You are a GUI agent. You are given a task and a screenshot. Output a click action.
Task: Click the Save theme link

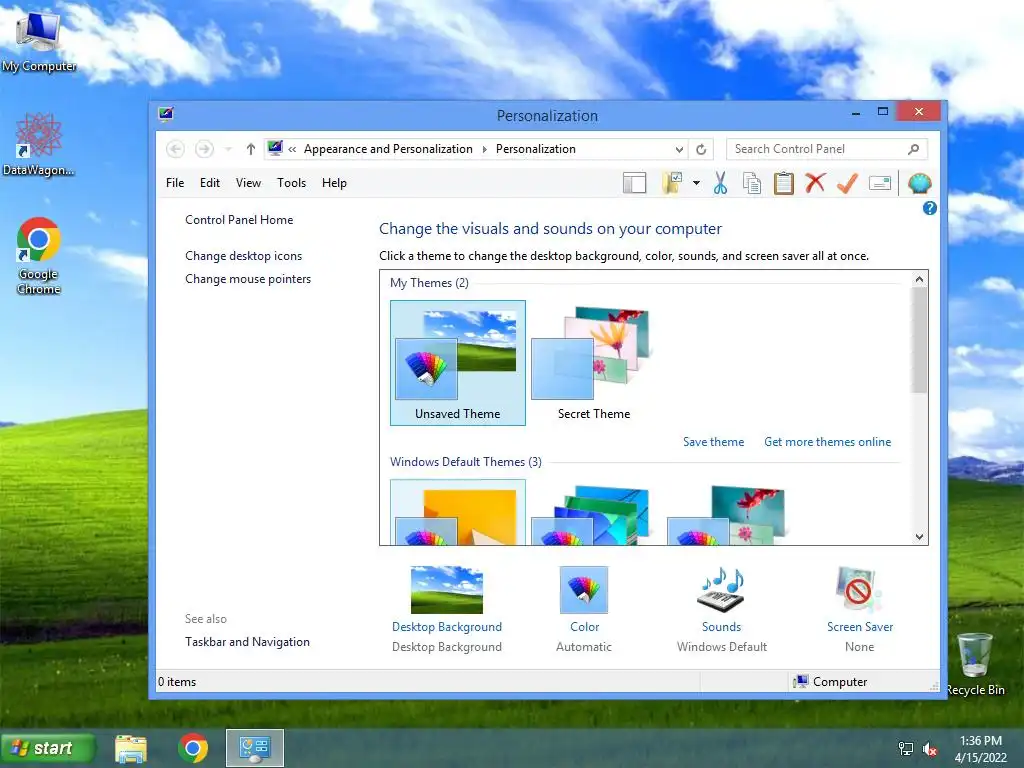pyautogui.click(x=714, y=442)
